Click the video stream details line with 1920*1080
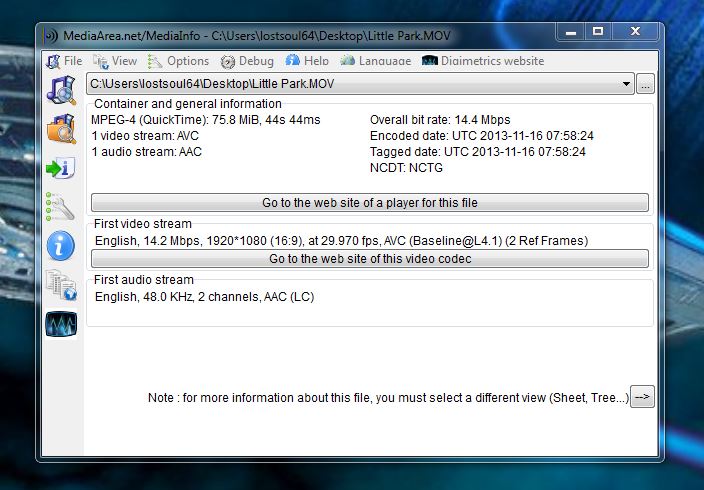 341,241
